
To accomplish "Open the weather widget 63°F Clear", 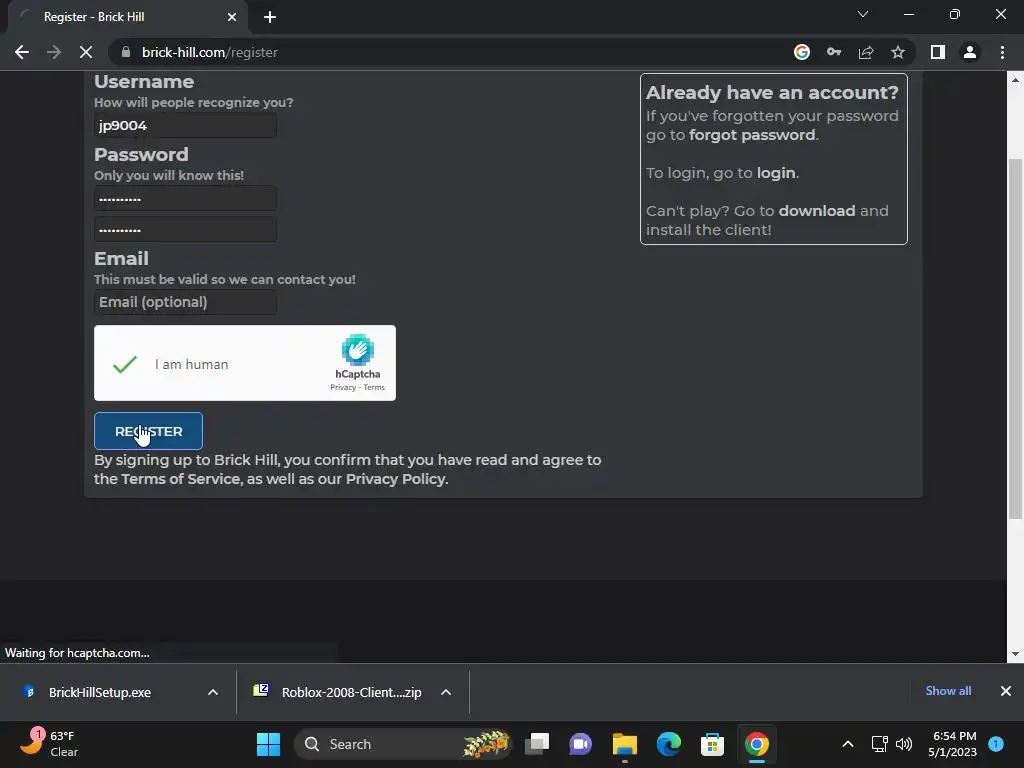I will [48, 744].
